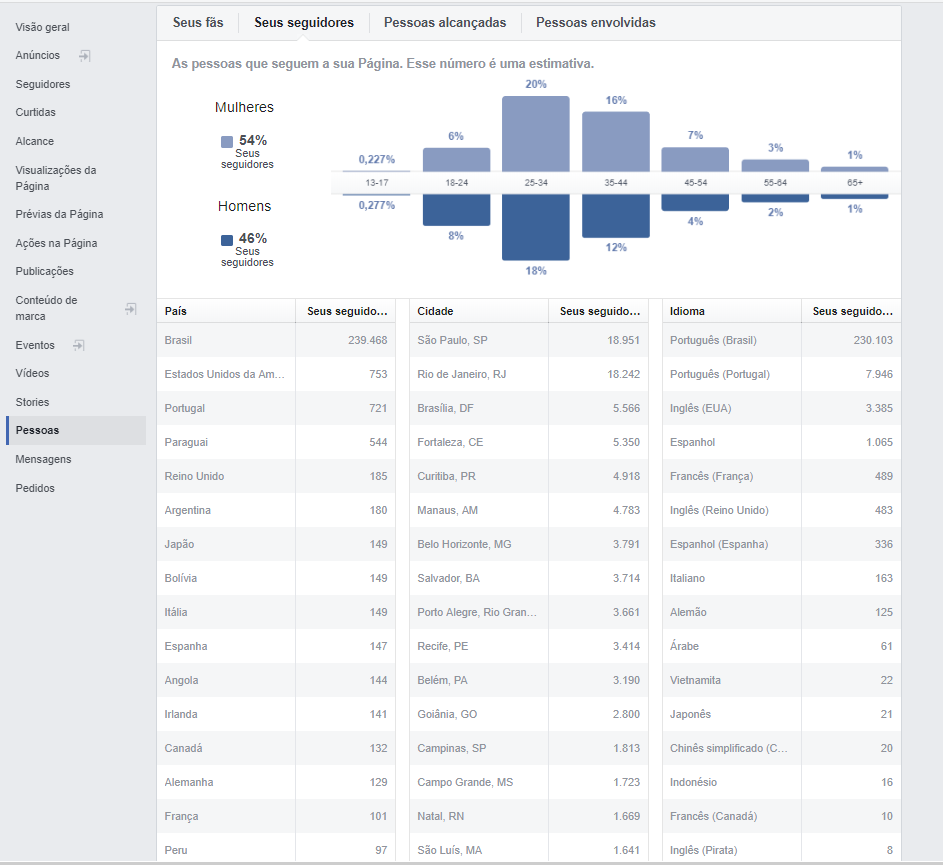Open Seguidores in the sidebar

[x=43, y=84]
